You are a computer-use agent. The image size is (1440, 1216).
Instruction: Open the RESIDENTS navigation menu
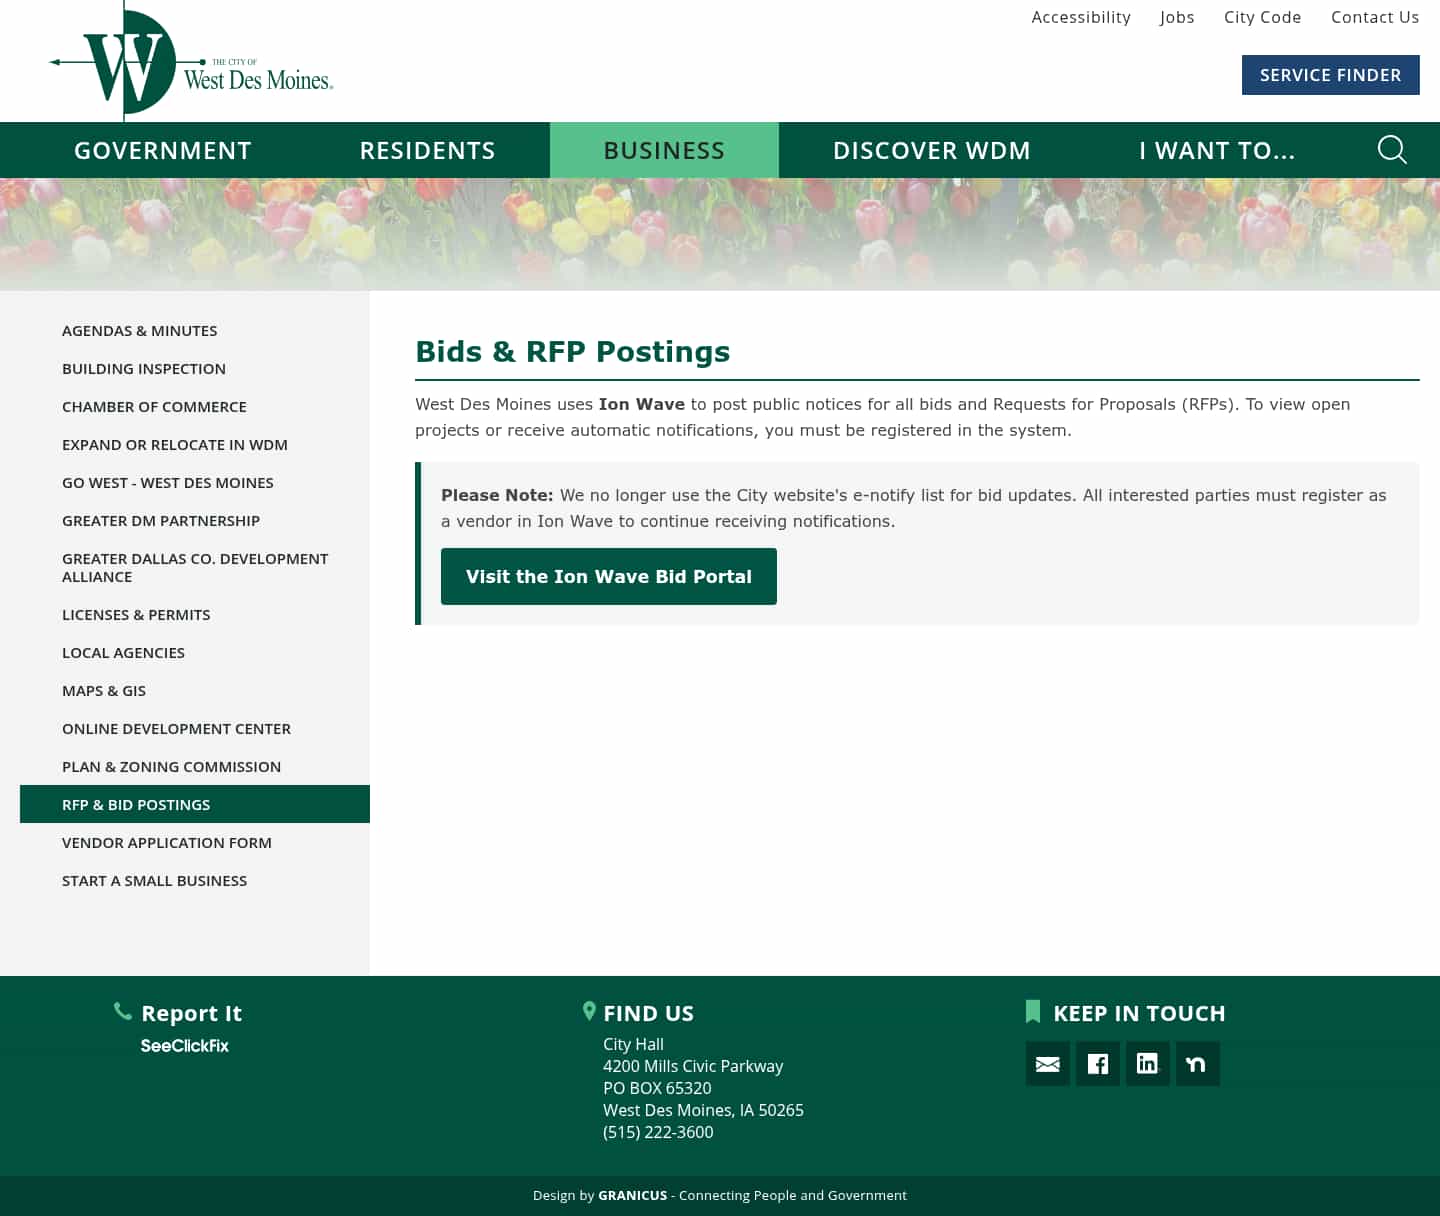(427, 150)
